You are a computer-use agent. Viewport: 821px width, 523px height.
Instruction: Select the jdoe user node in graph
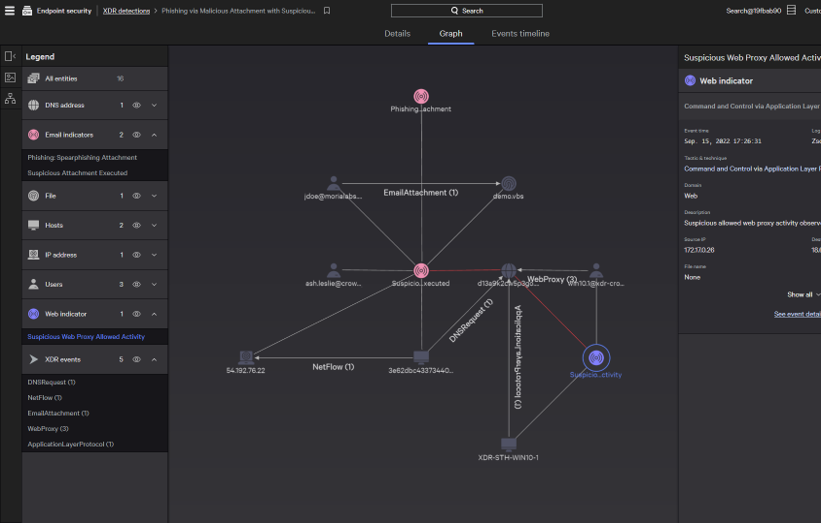334,184
